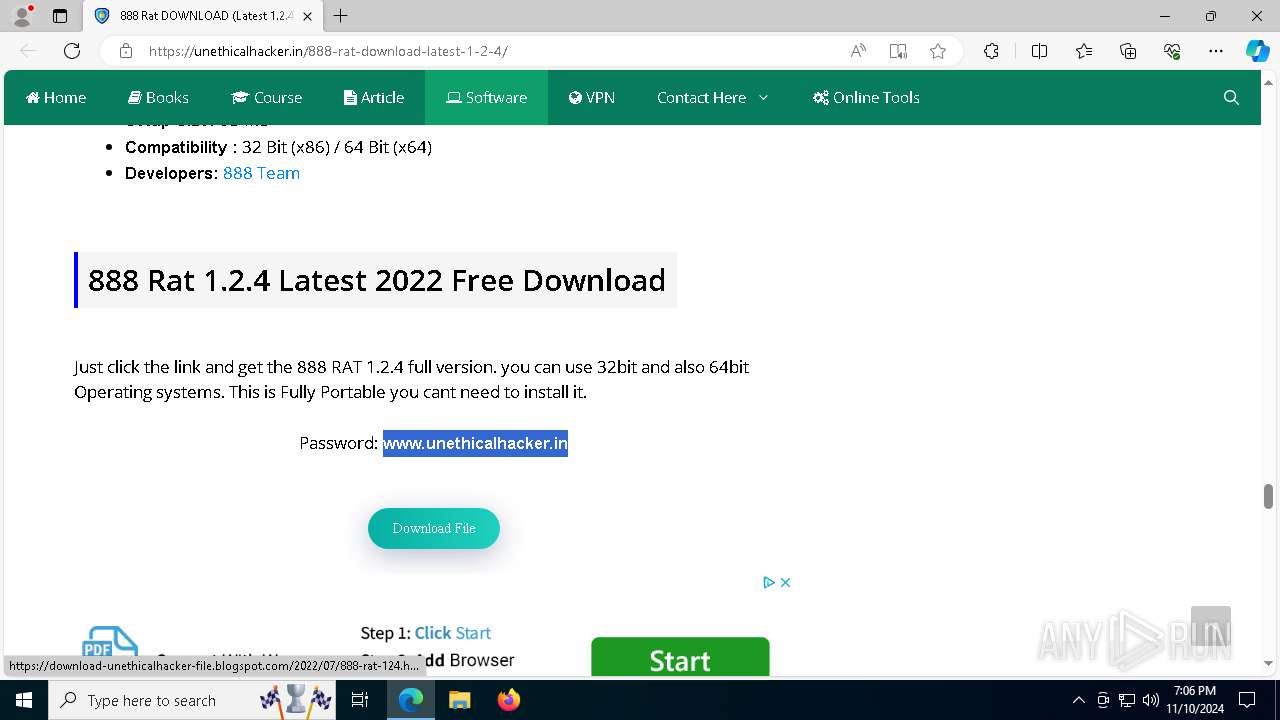Enter Immersive Reader mode
This screenshot has height=720, width=1280.
[898, 51]
